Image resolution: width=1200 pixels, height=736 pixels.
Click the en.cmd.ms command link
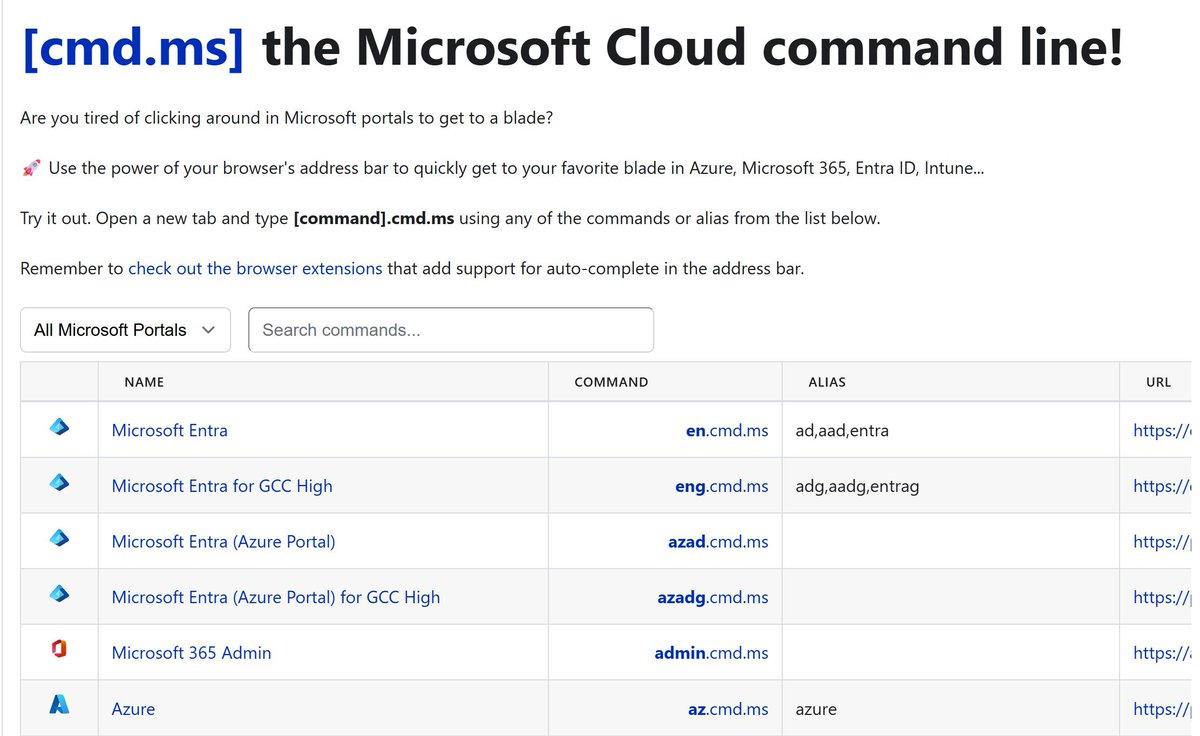727,430
